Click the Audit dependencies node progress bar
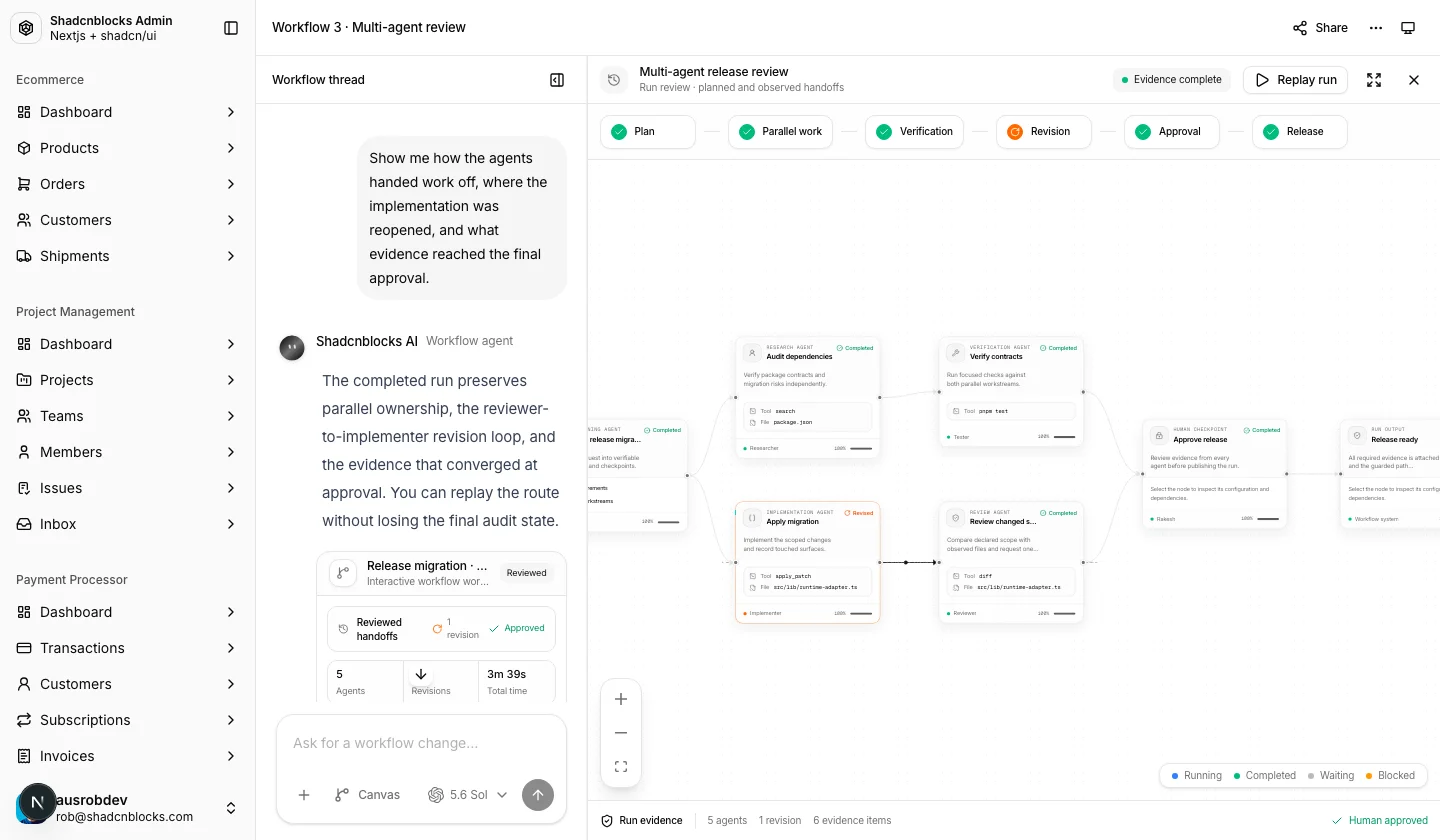Image resolution: width=1440 pixels, height=840 pixels. 860,449
